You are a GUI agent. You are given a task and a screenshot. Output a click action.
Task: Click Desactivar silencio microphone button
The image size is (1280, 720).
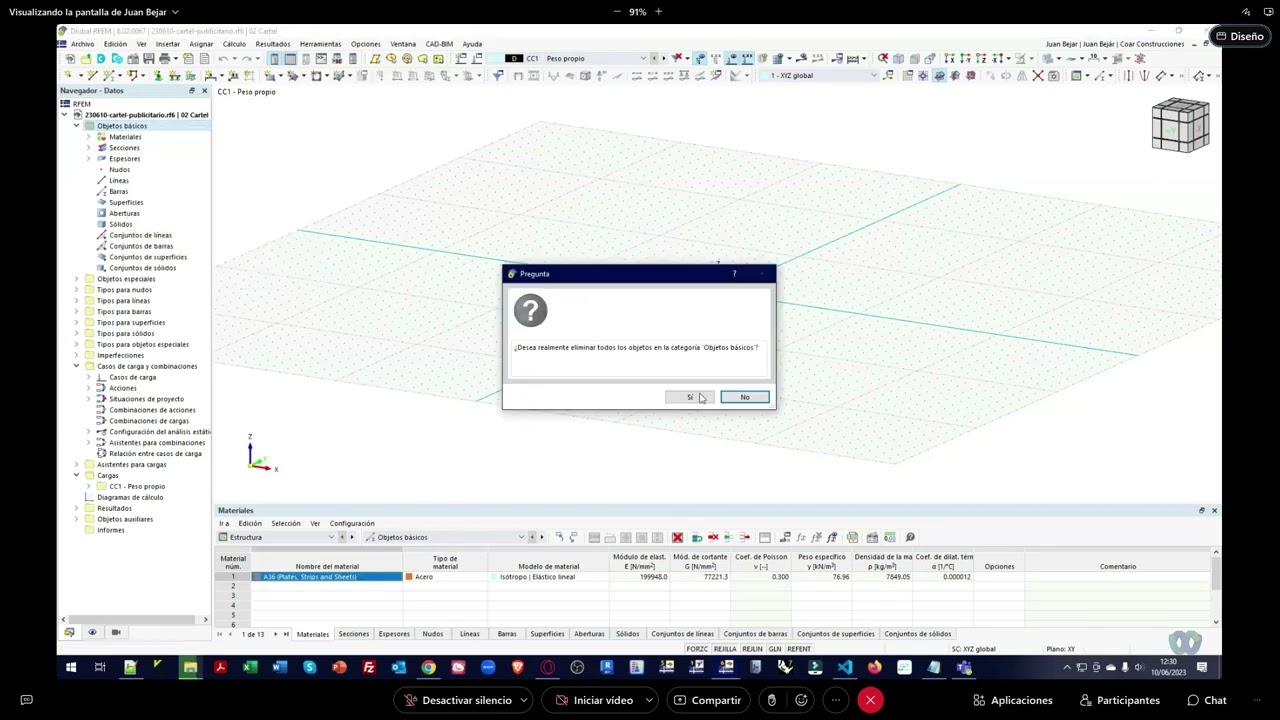click(458, 700)
